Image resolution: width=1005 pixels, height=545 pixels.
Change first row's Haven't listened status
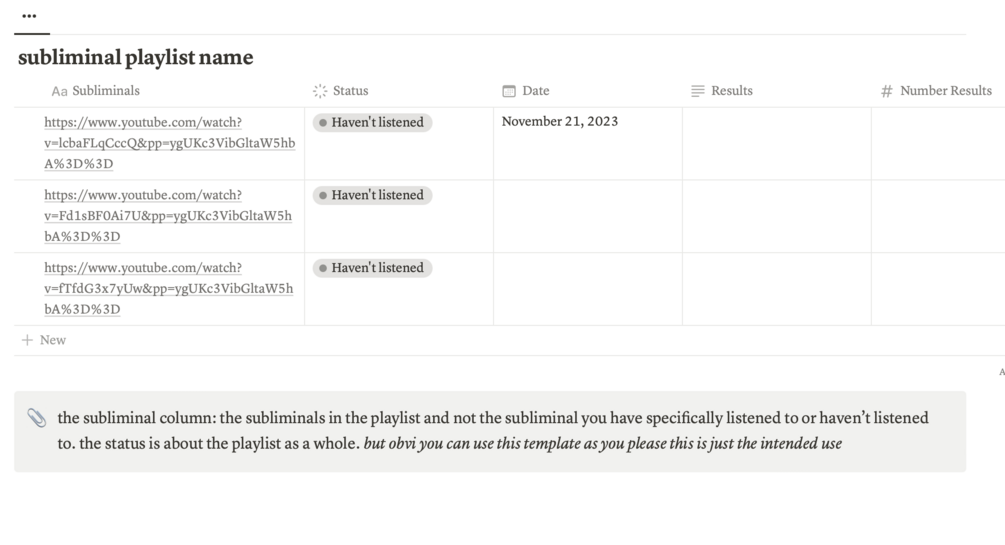coord(372,122)
